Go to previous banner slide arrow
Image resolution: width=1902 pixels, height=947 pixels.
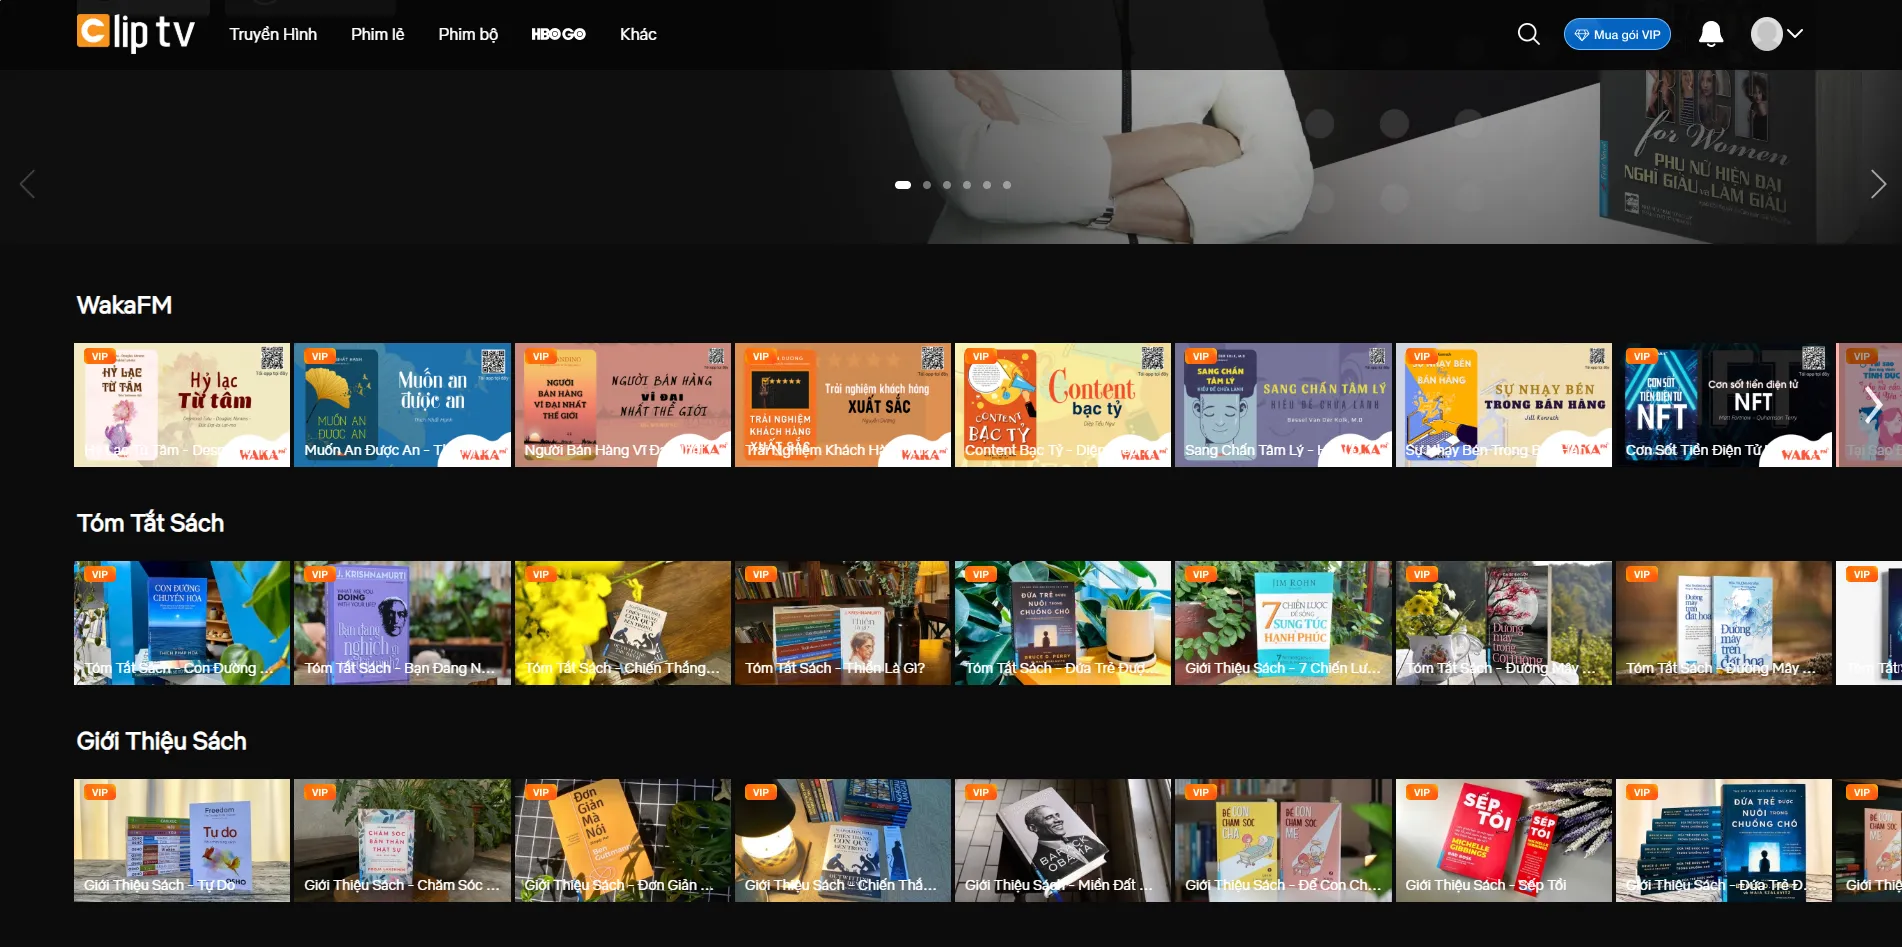click(28, 184)
